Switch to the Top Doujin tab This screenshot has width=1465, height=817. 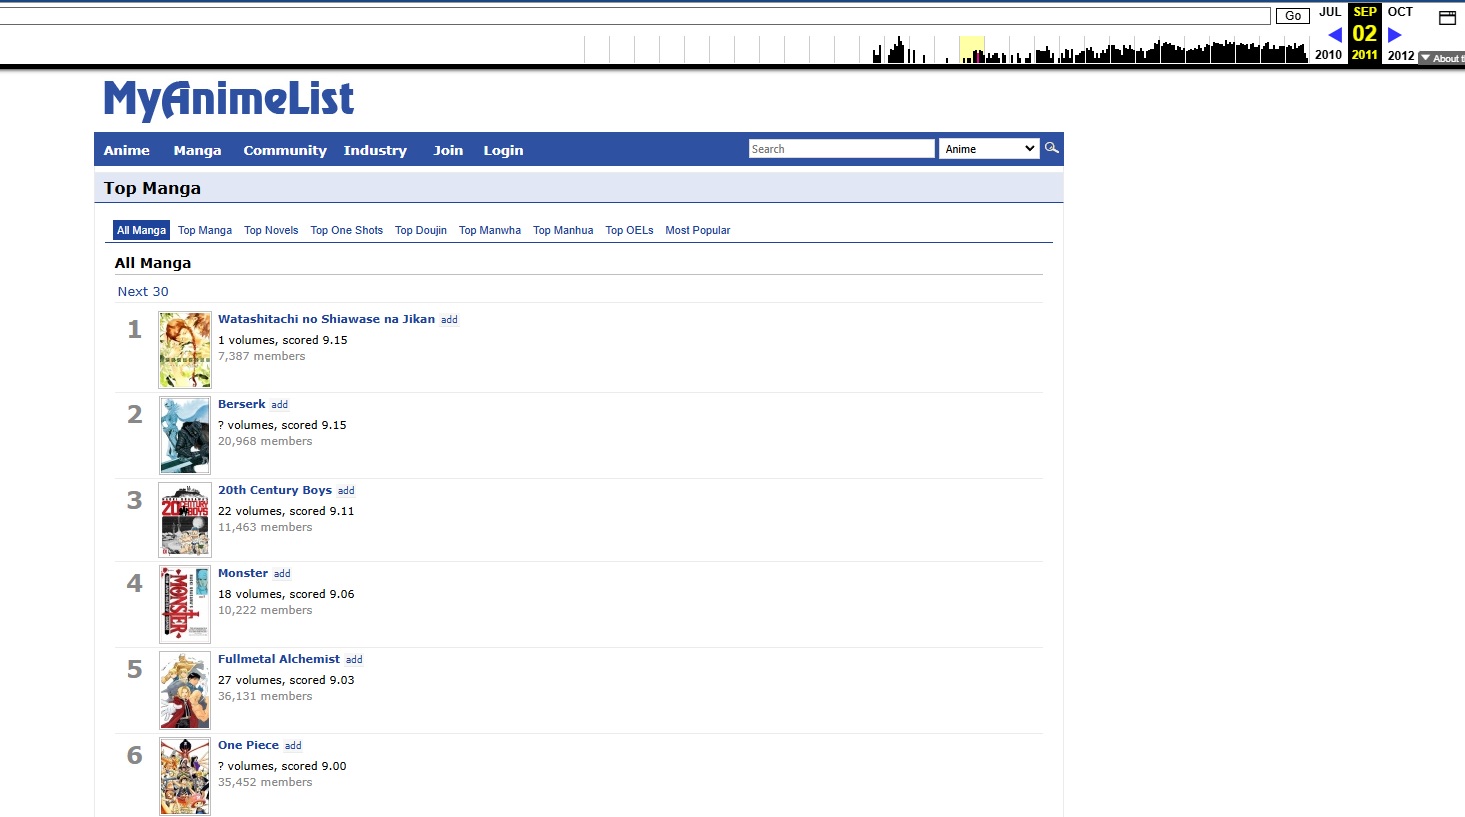pyautogui.click(x=421, y=230)
